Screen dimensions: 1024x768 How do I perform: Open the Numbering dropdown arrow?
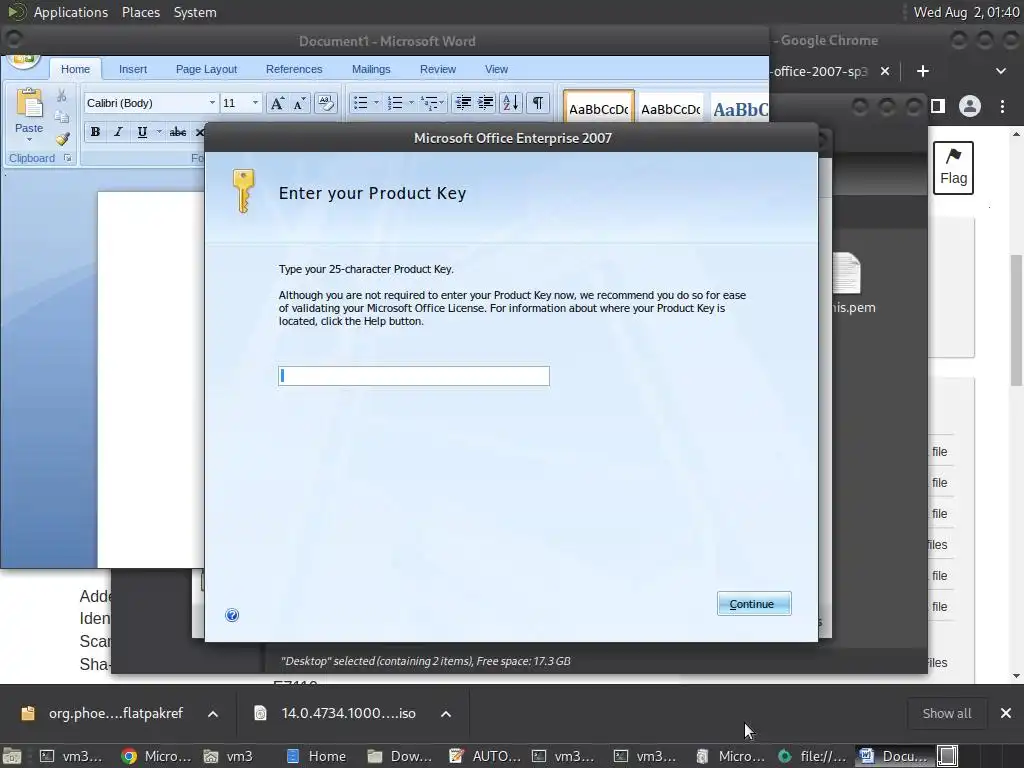[x=411, y=103]
